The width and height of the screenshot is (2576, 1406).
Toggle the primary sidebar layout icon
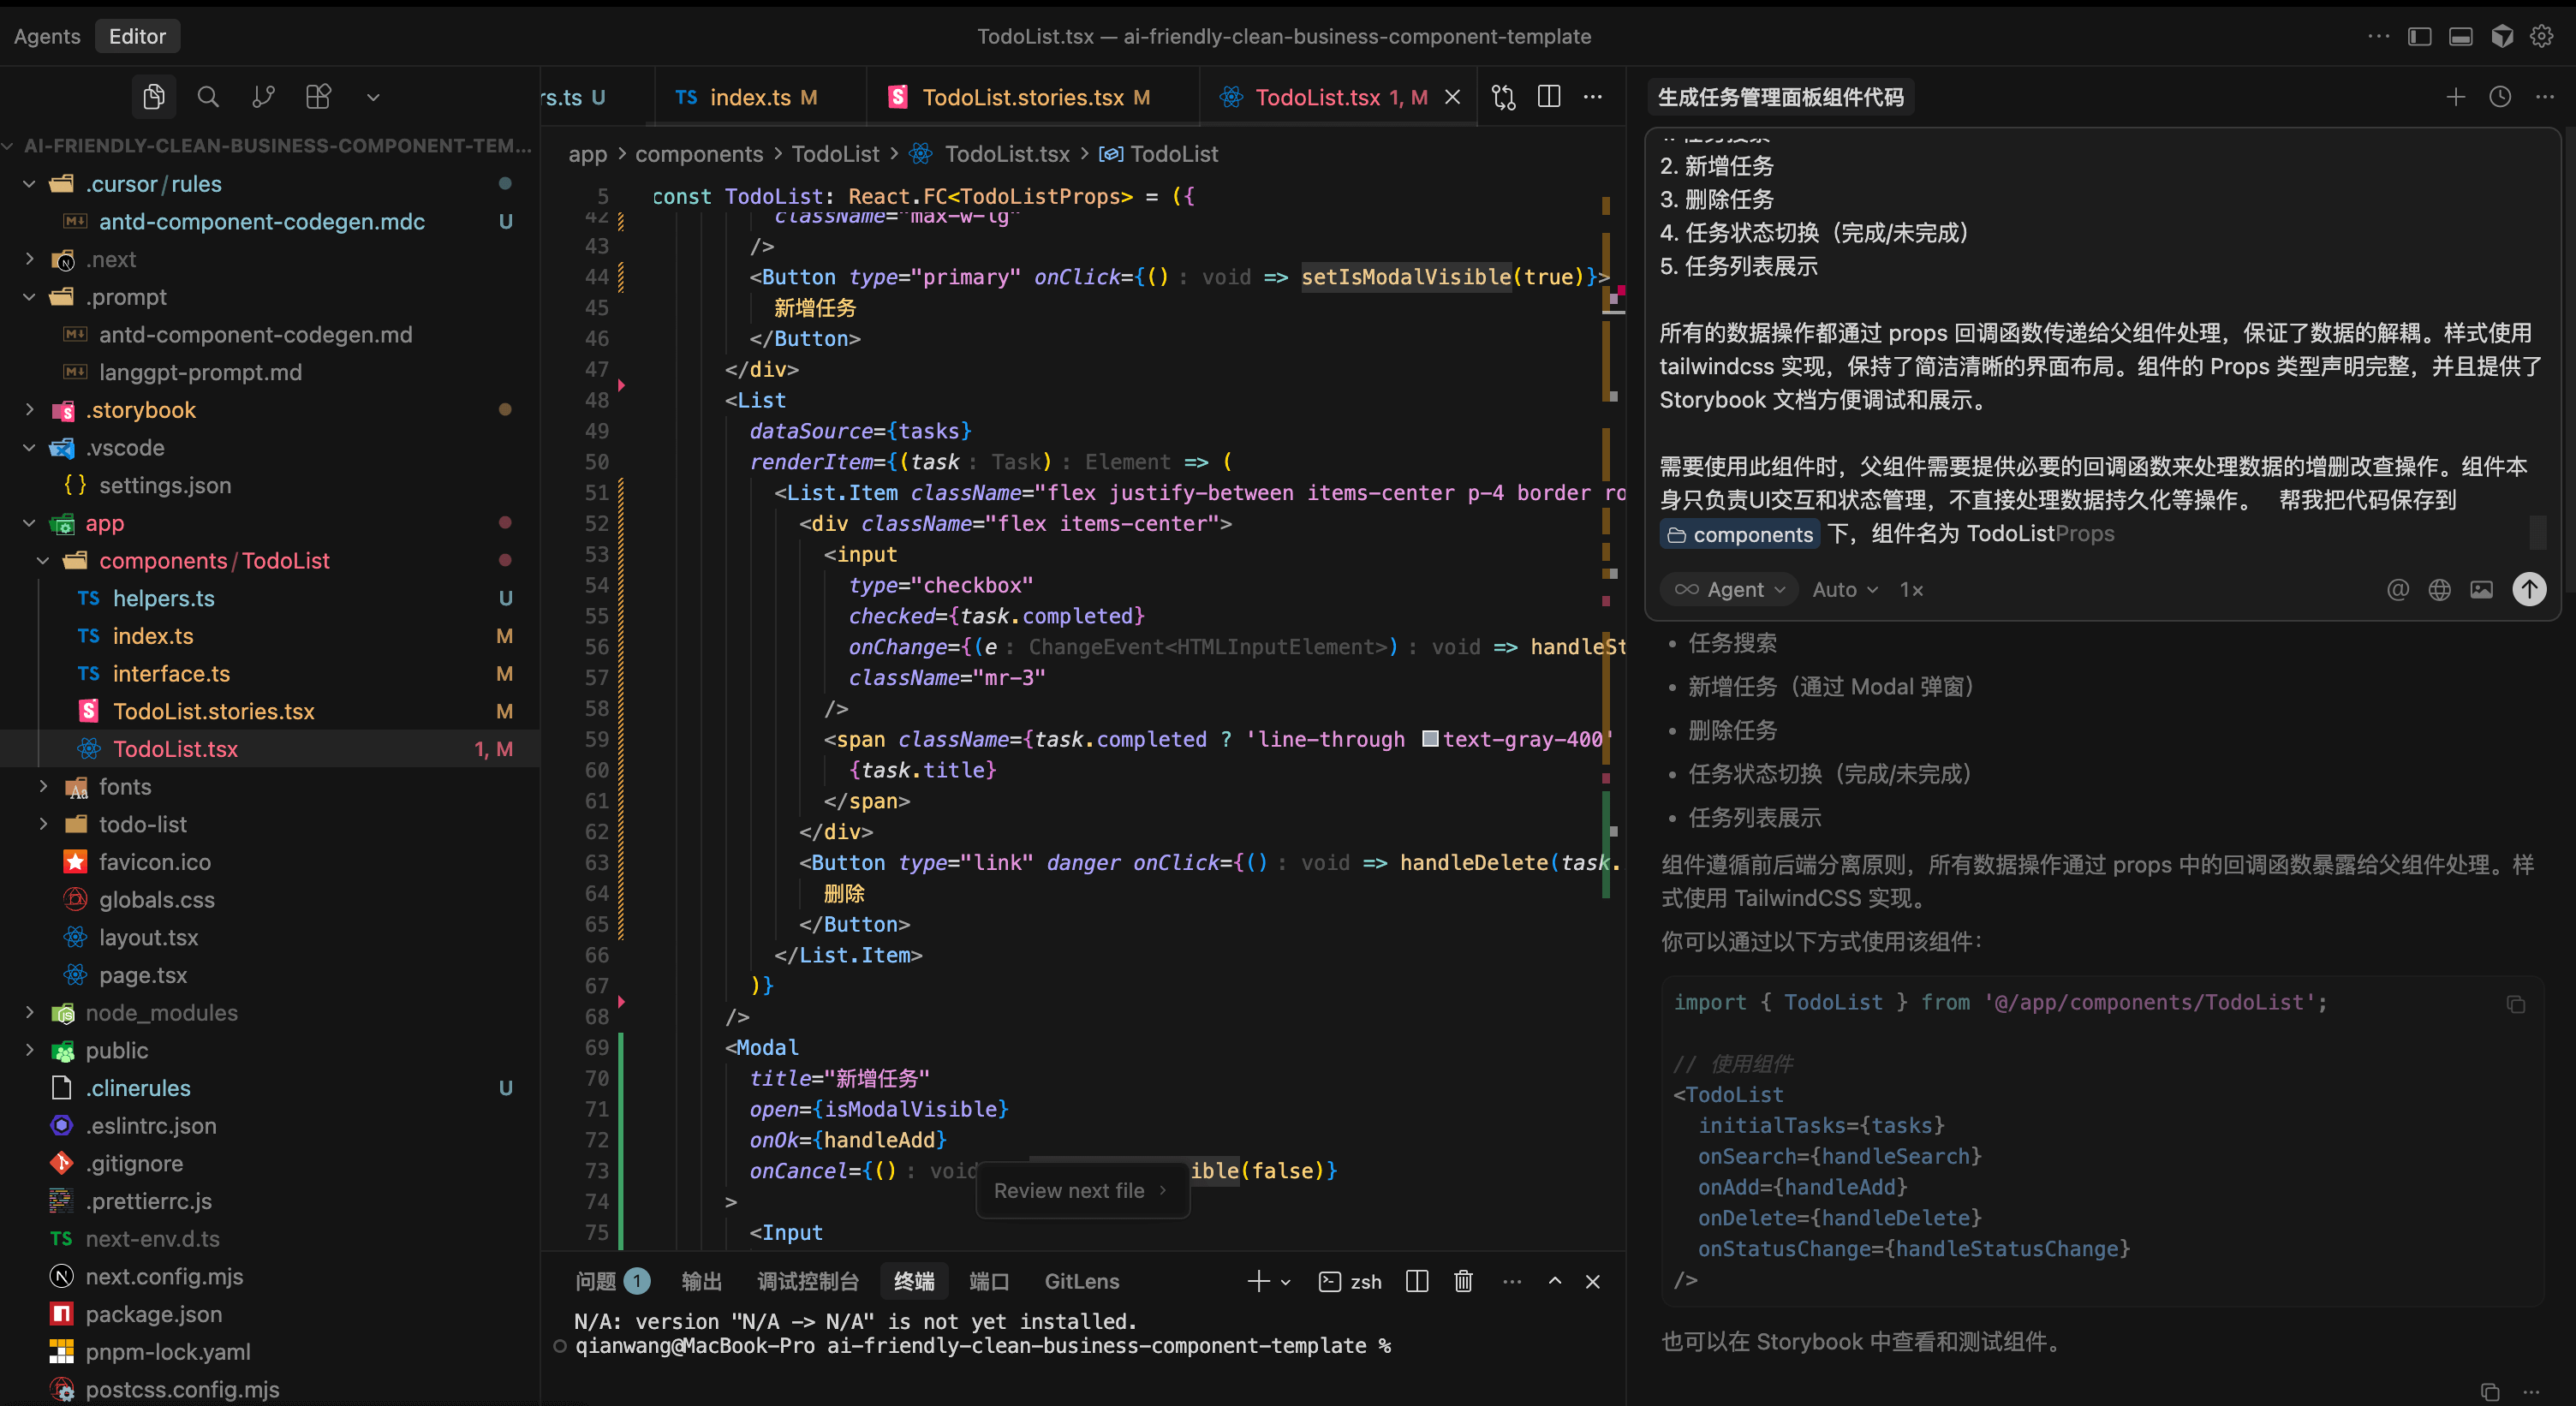(x=2419, y=37)
